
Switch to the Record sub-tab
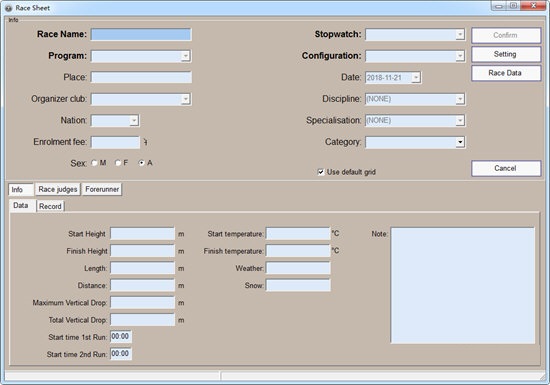tap(50, 206)
